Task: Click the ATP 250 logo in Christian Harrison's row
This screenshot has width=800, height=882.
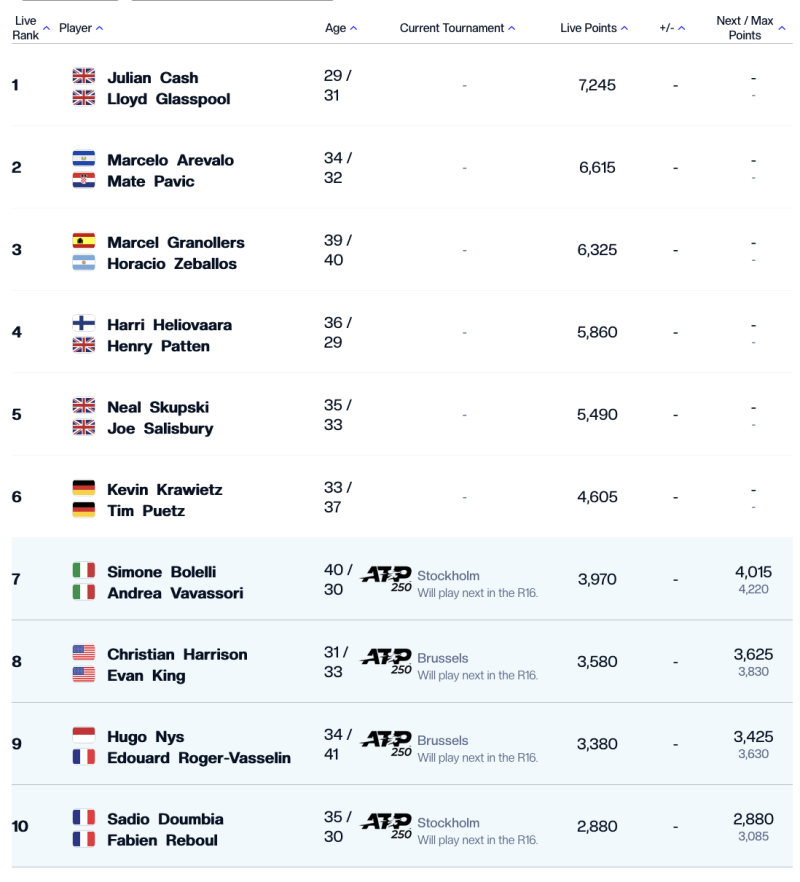Action: tap(386, 661)
